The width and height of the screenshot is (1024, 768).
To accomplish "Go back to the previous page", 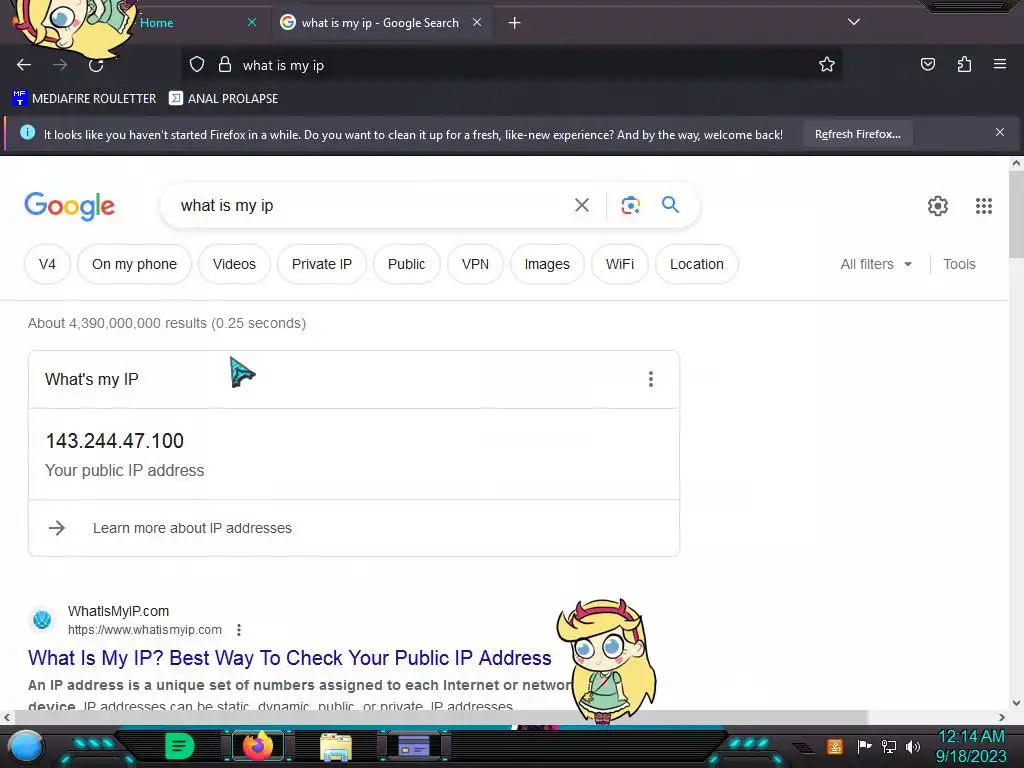I will [24, 65].
